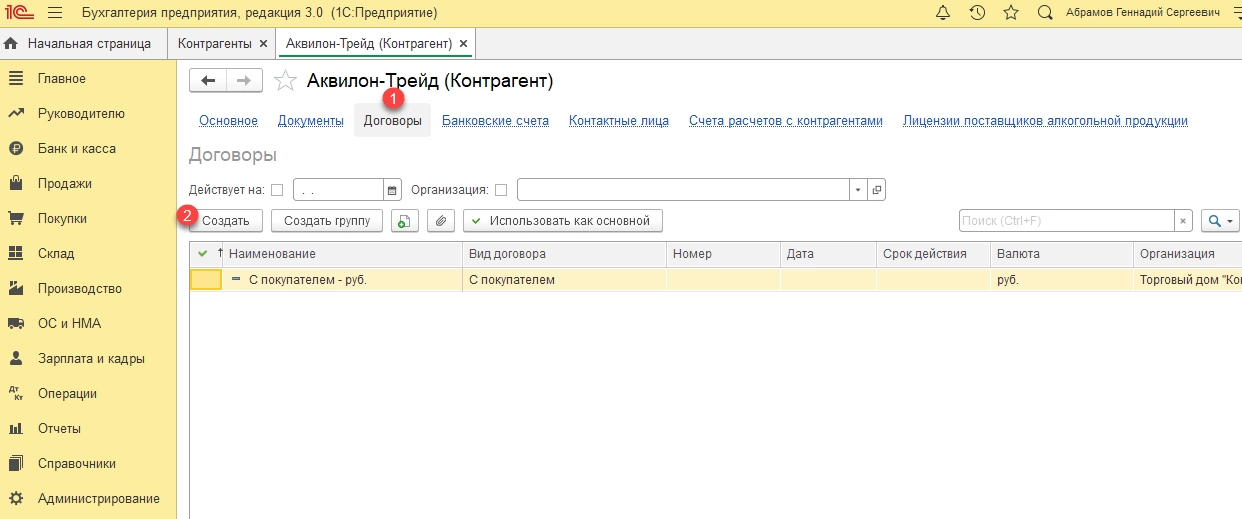Sort by Номер column header

[x=723, y=254]
